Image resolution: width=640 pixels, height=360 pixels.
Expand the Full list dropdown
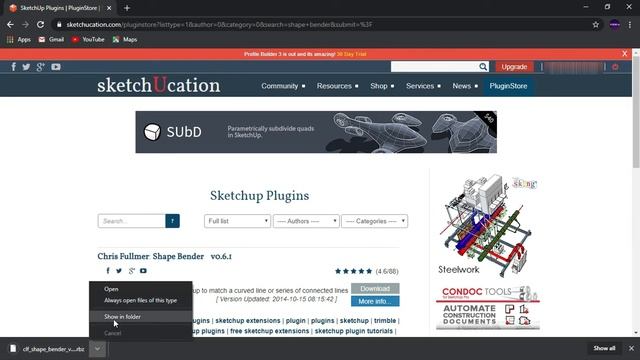[237, 221]
